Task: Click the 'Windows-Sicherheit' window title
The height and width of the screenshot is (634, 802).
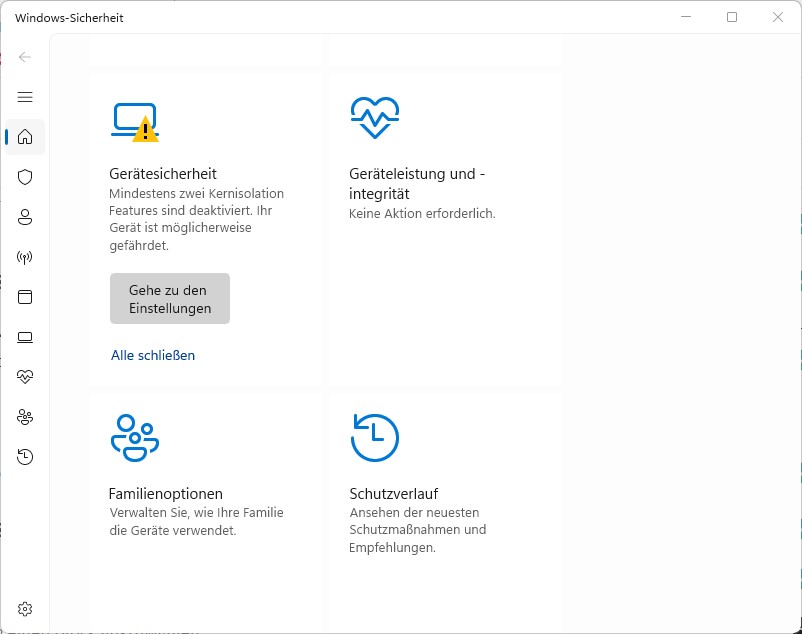Action: [69, 18]
